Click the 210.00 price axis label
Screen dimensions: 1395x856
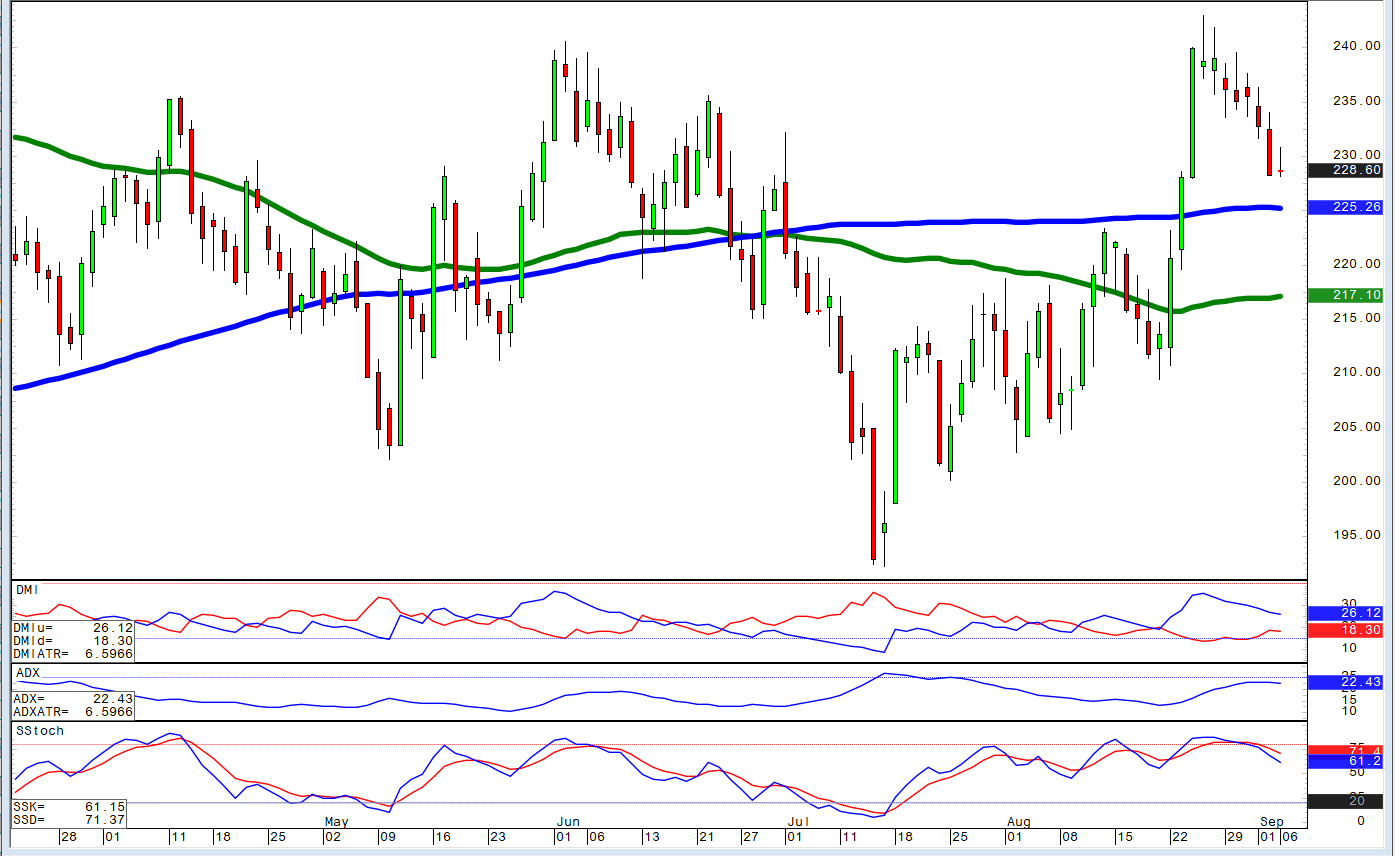pyautogui.click(x=1358, y=372)
